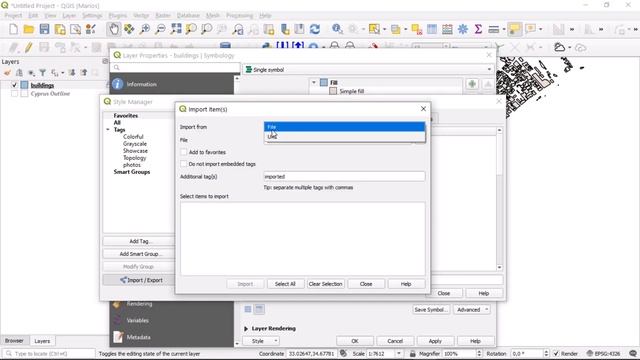Open the Advanced dropdown button
The height and width of the screenshot is (360, 640).
pos(472,310)
